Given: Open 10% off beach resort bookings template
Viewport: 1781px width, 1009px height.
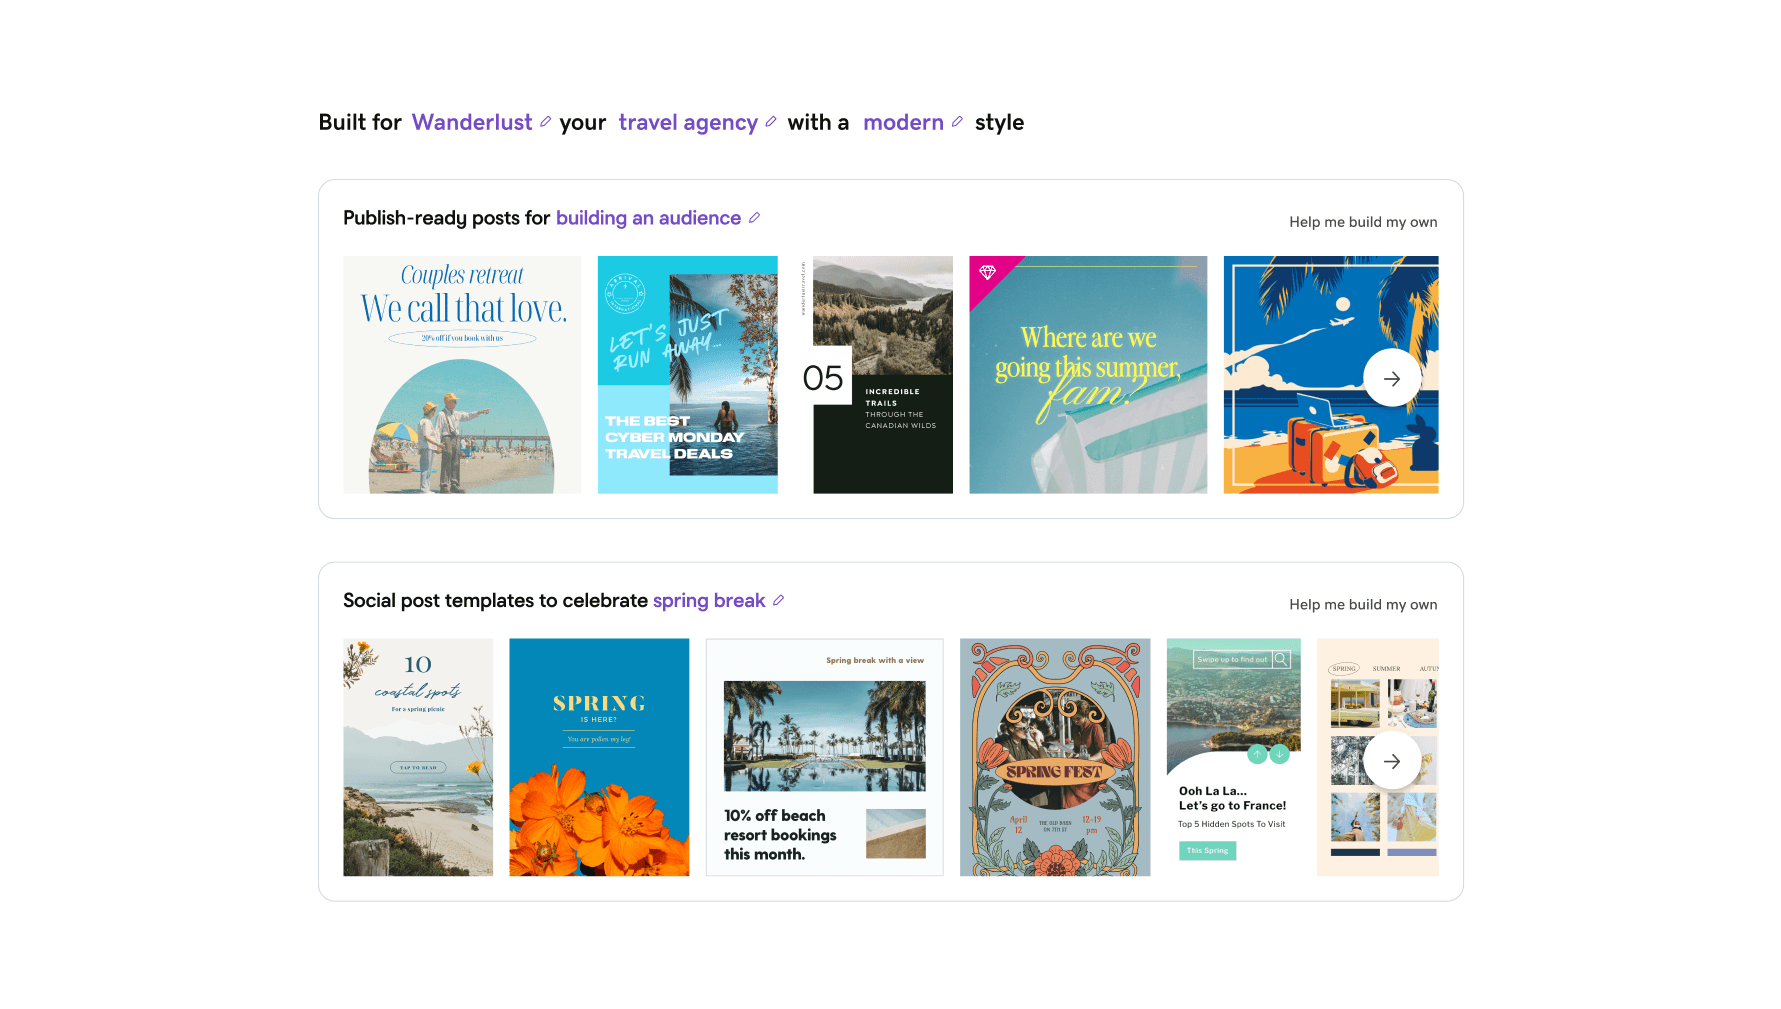Looking at the screenshot, I should pyautogui.click(x=825, y=758).
